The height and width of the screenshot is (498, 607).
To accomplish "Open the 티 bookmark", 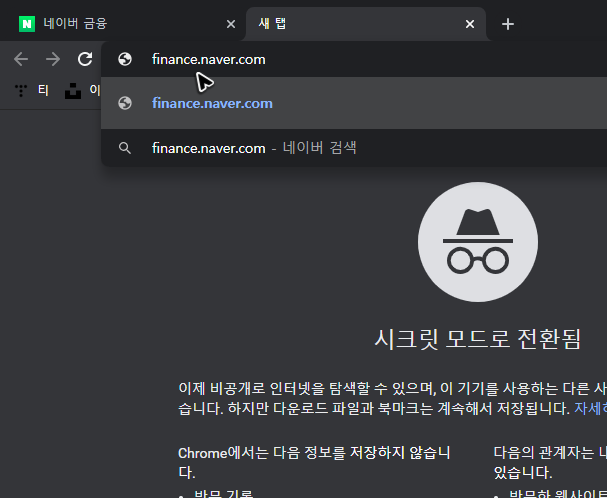I will point(32,91).
